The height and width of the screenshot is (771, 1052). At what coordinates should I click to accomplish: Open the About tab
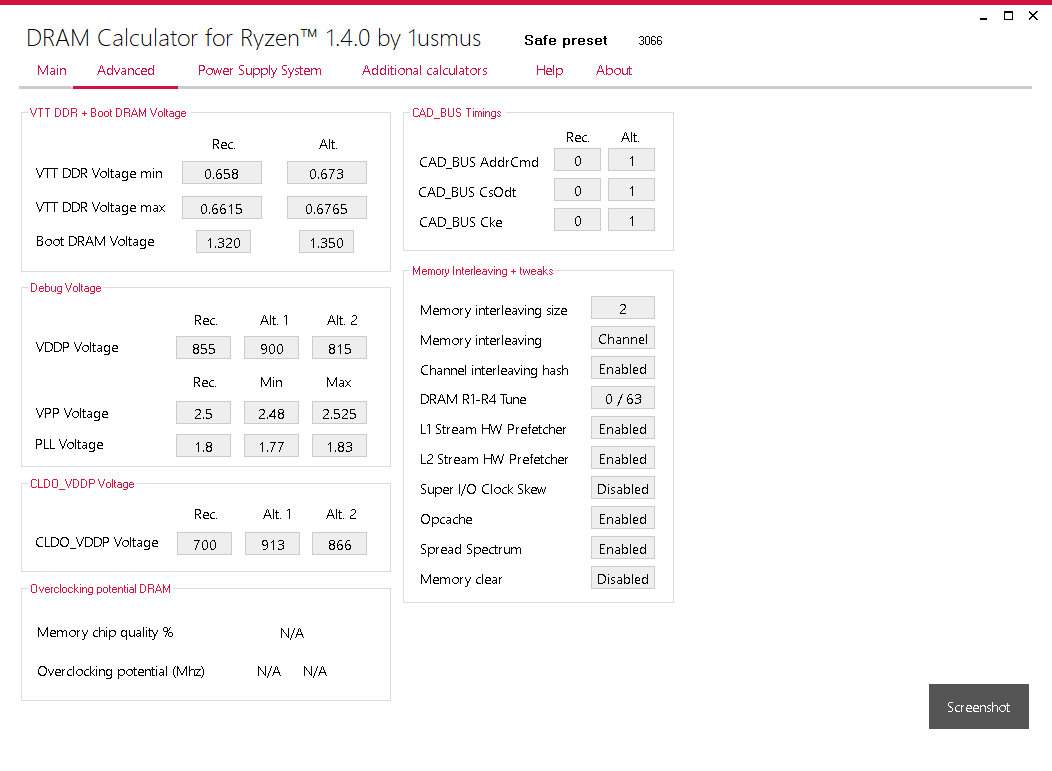pyautogui.click(x=614, y=70)
